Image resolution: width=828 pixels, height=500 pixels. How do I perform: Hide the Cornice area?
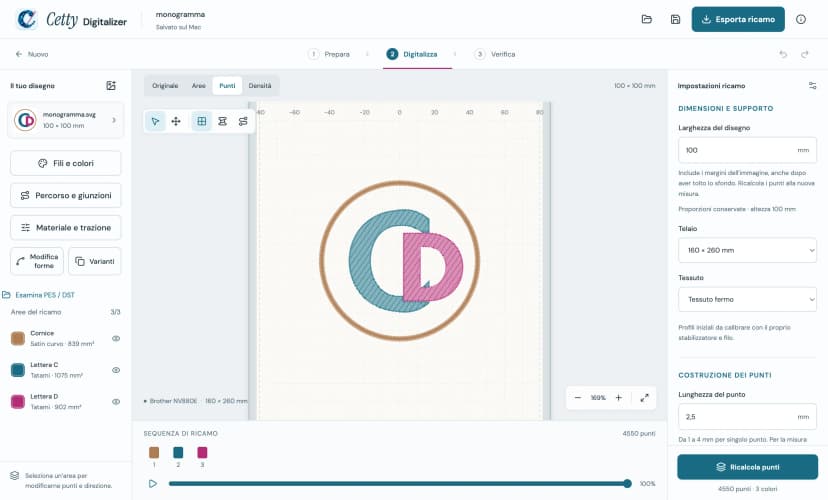[x=116, y=338]
